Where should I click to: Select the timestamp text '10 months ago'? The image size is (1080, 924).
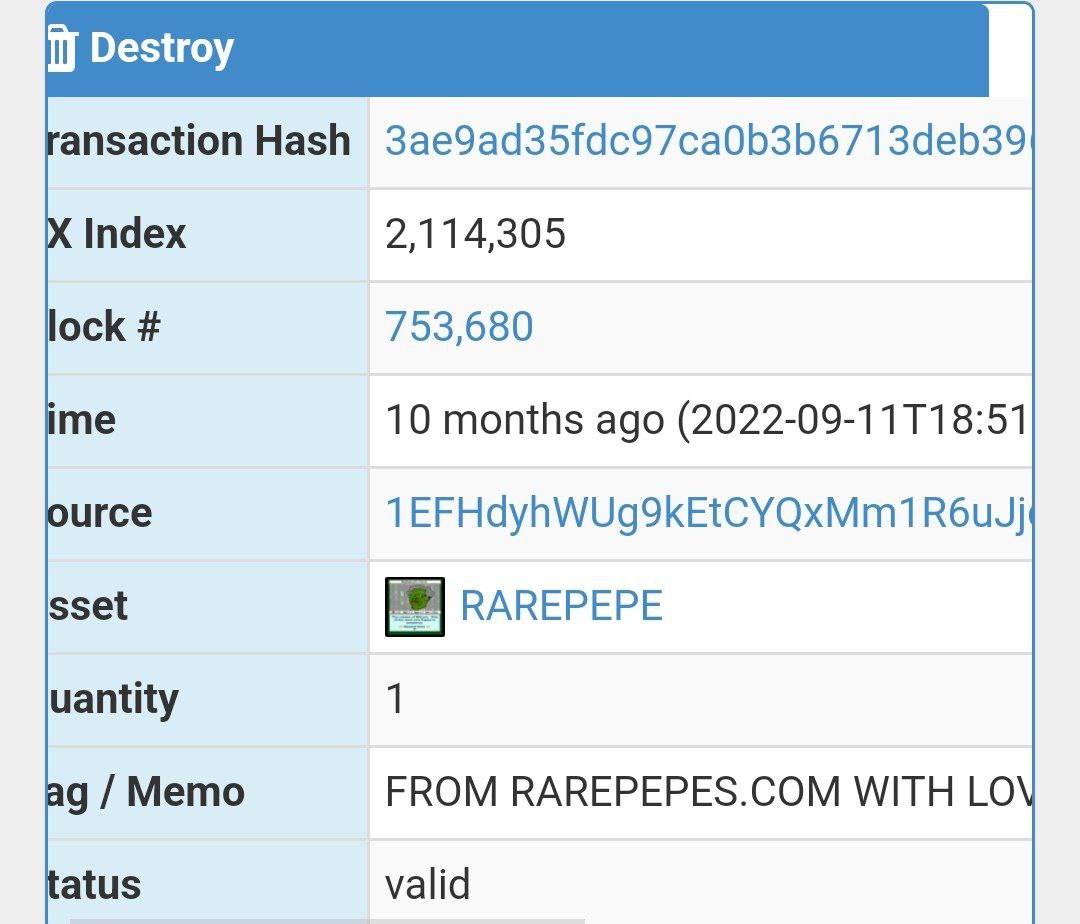524,420
